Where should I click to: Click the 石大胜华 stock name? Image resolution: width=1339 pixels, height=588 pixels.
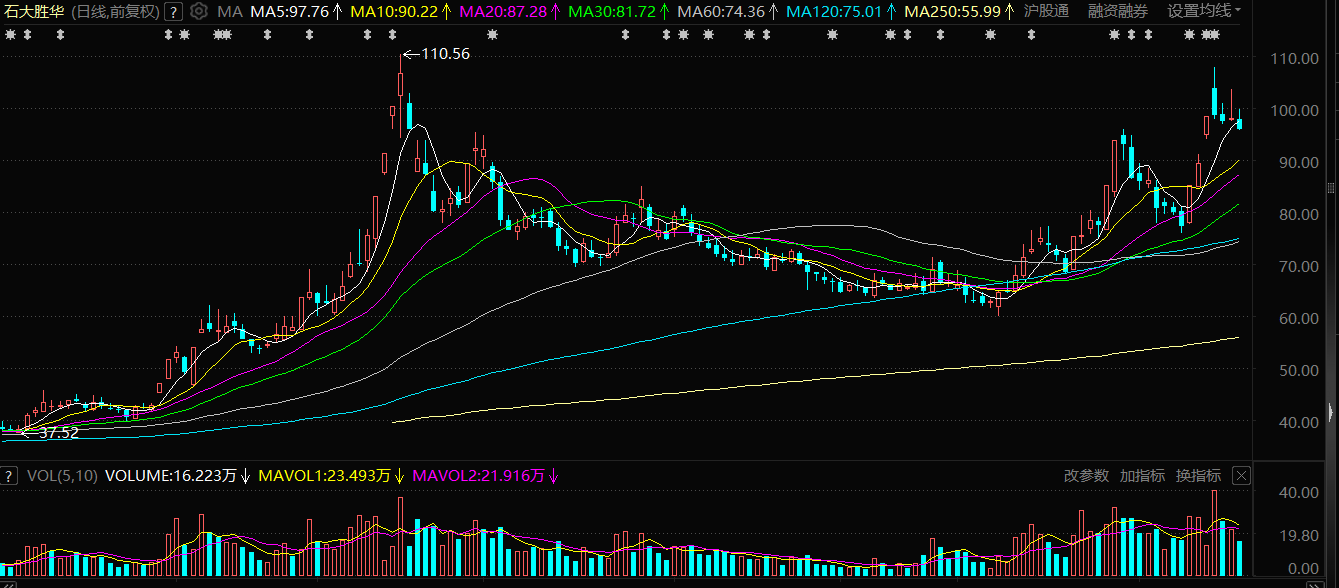34,12
